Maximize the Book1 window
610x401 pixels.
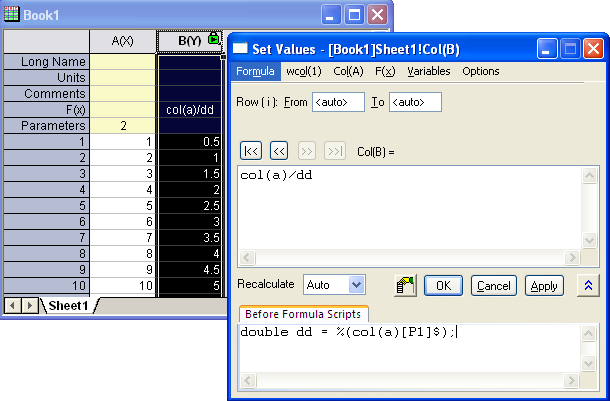point(354,15)
